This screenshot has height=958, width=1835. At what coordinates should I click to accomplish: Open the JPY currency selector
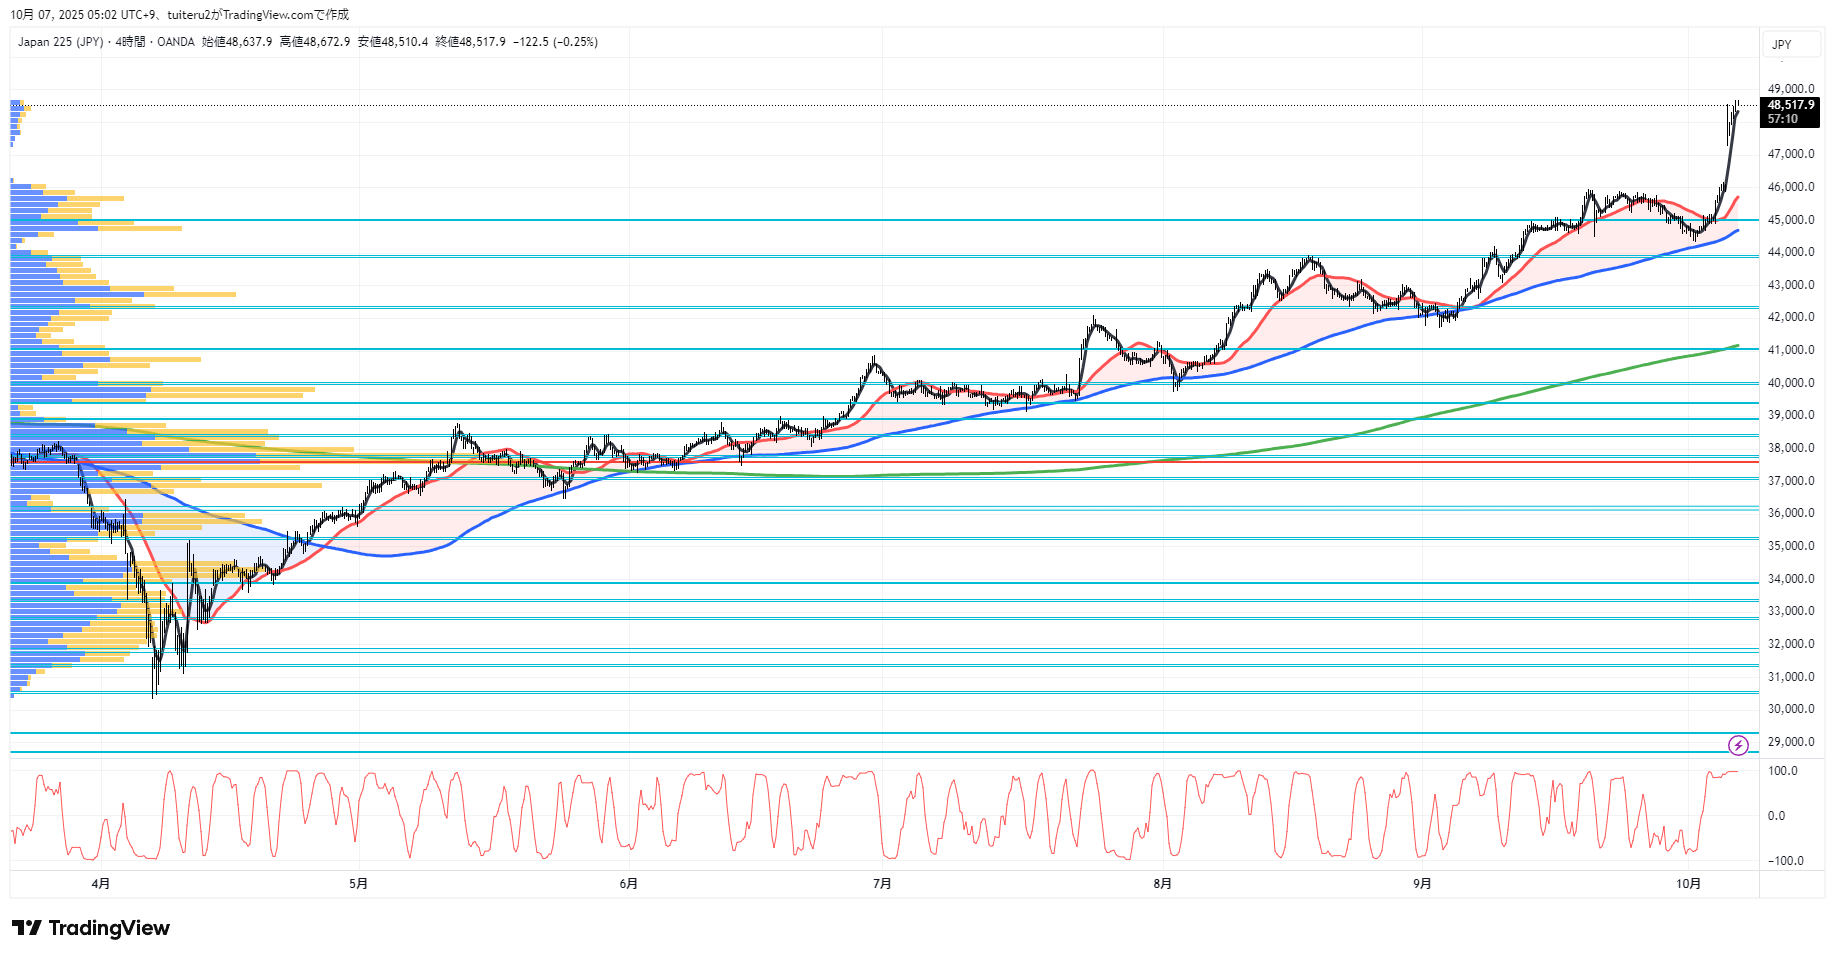pos(1781,44)
